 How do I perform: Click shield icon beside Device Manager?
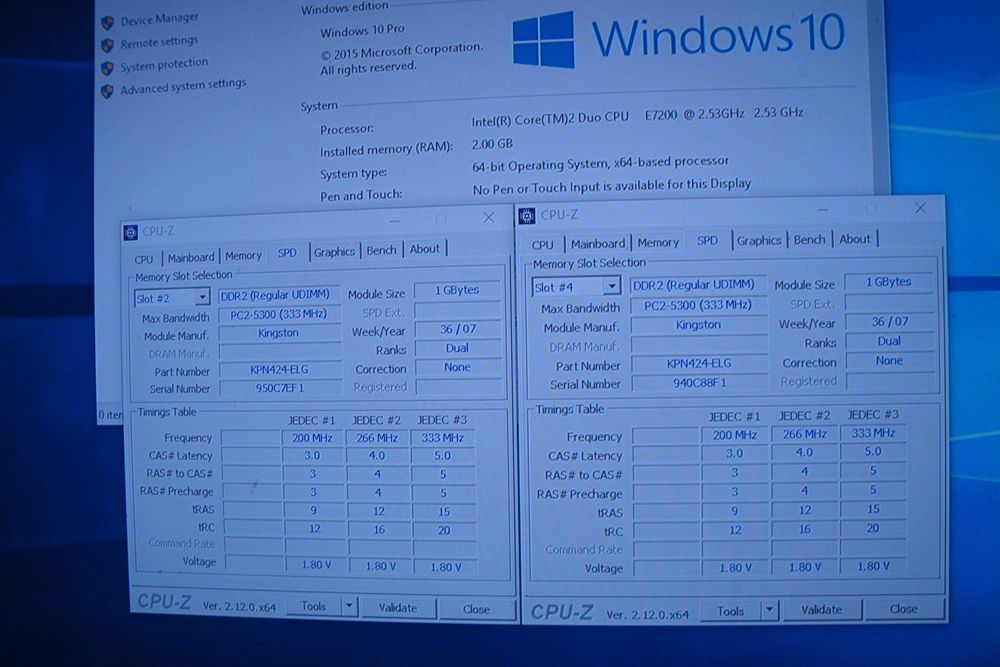[108, 22]
